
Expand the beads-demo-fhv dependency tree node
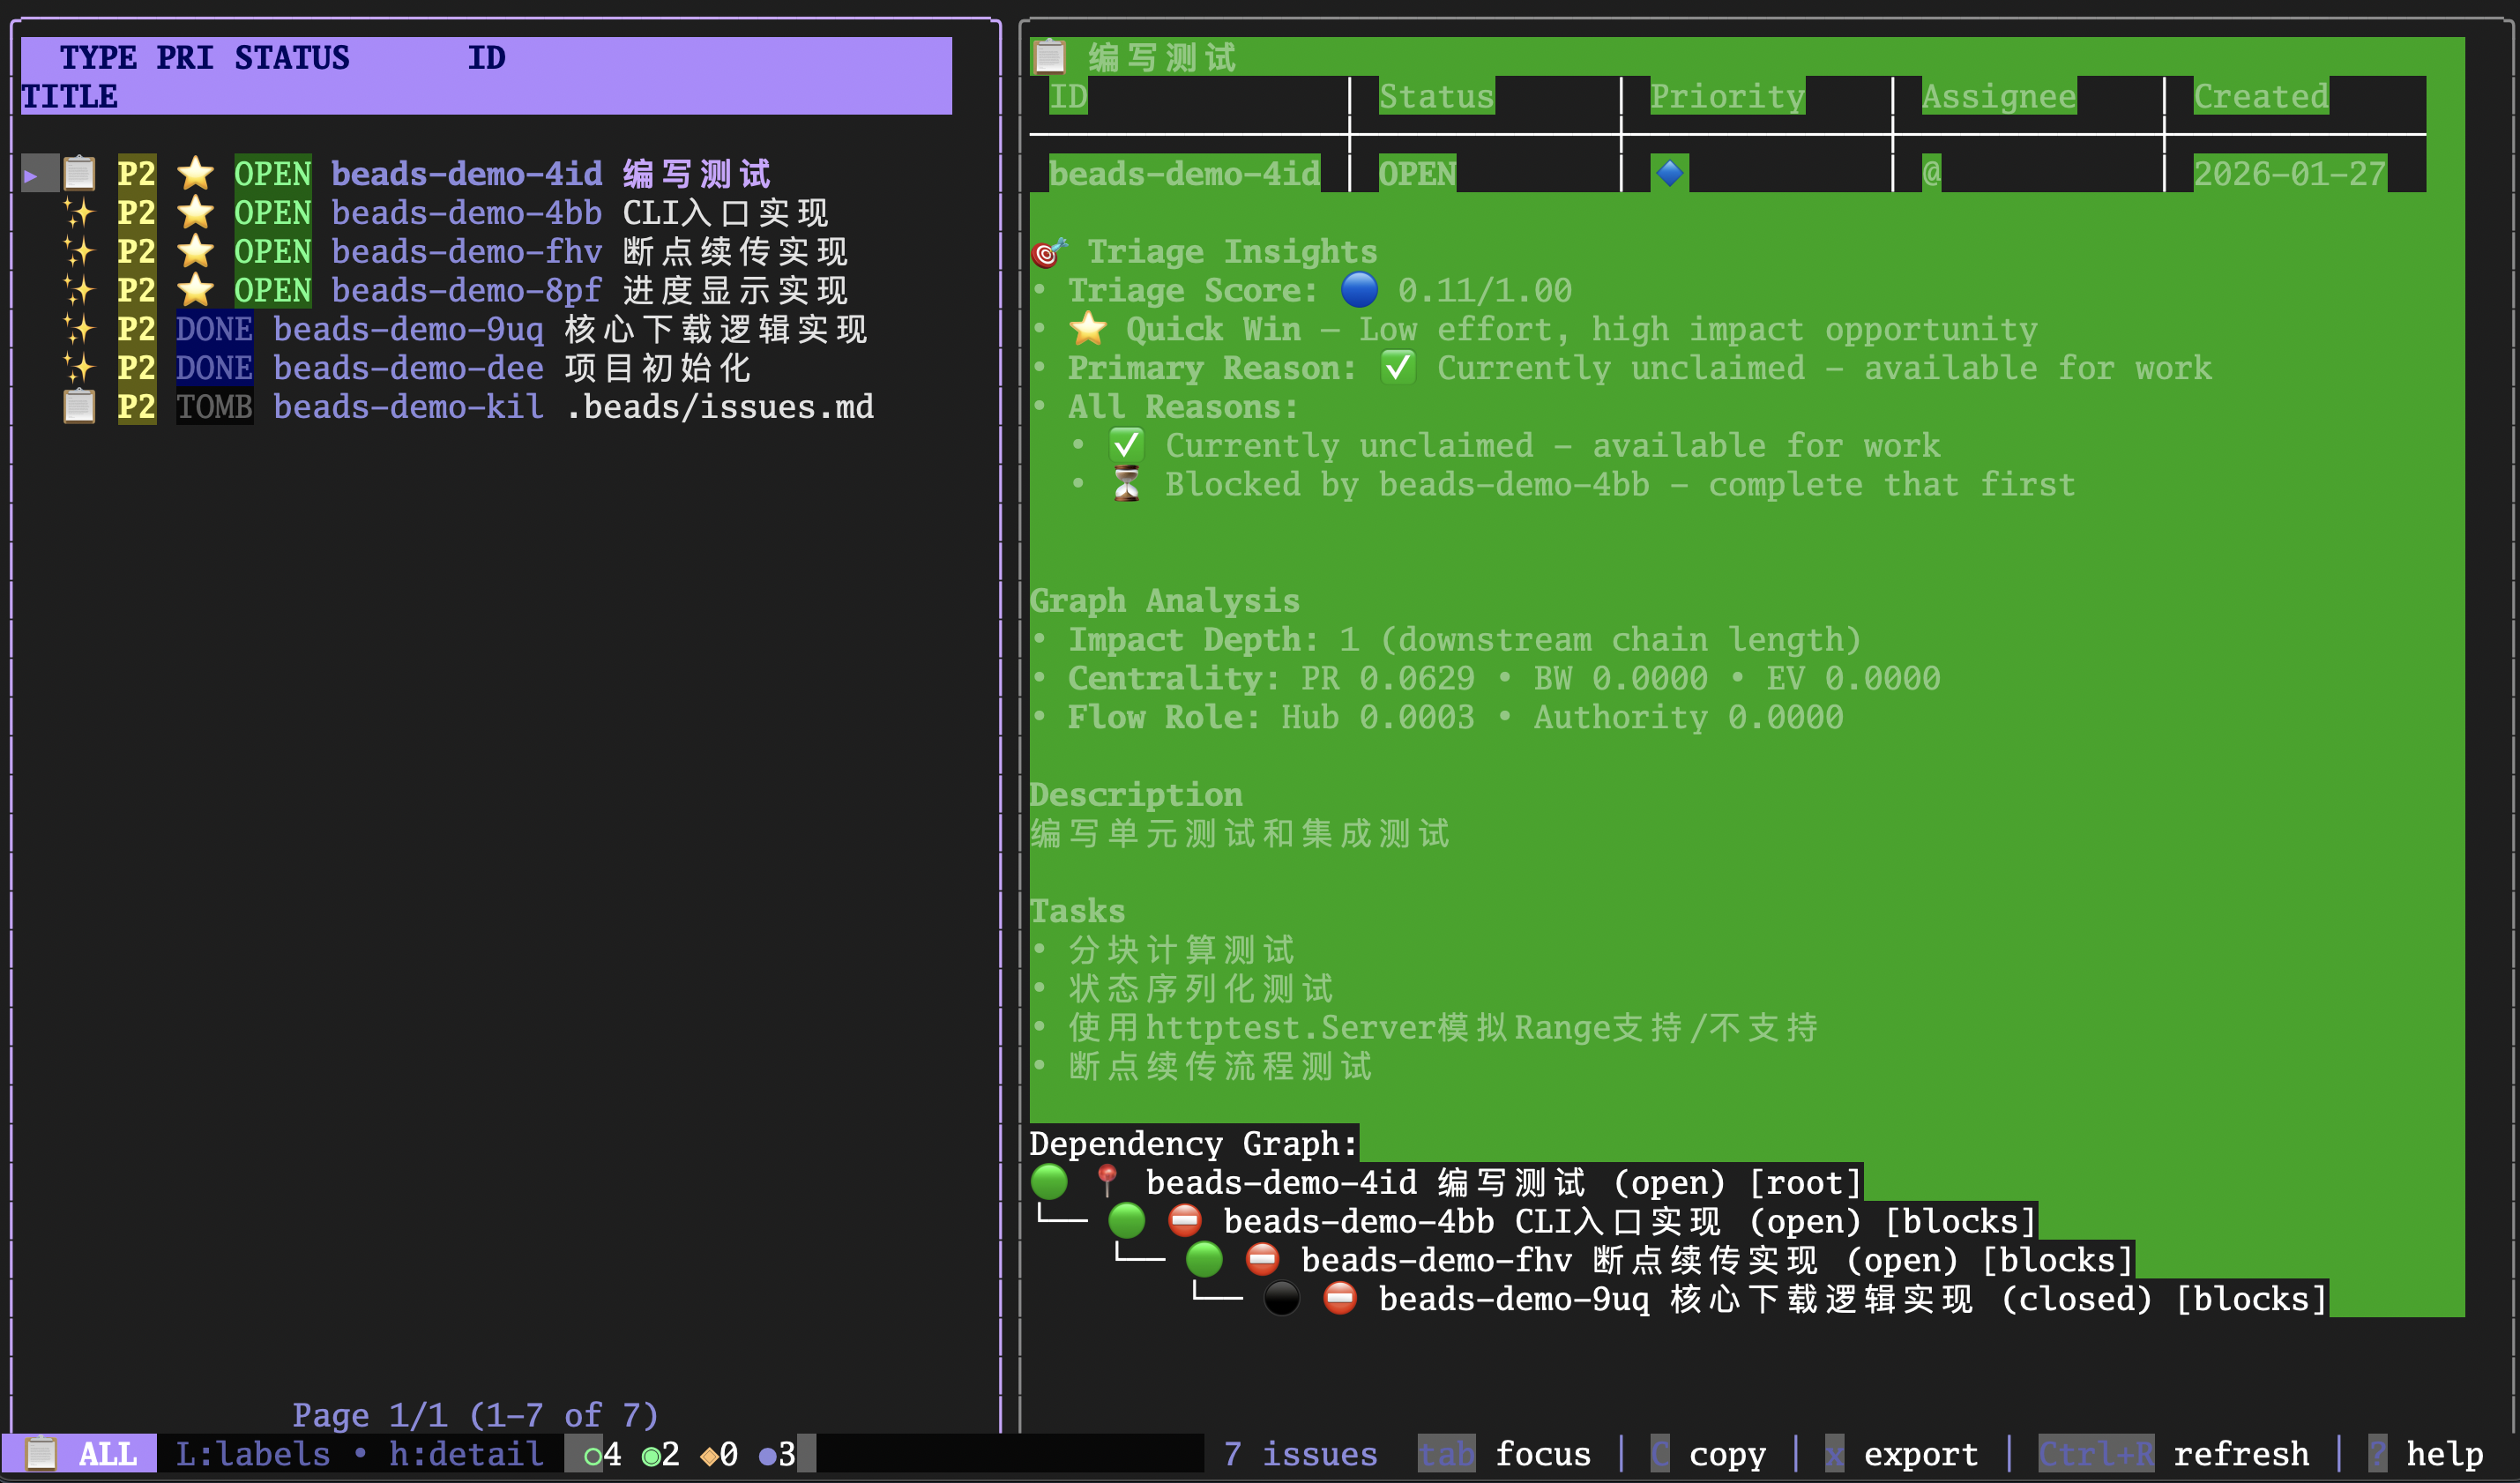[1204, 1260]
